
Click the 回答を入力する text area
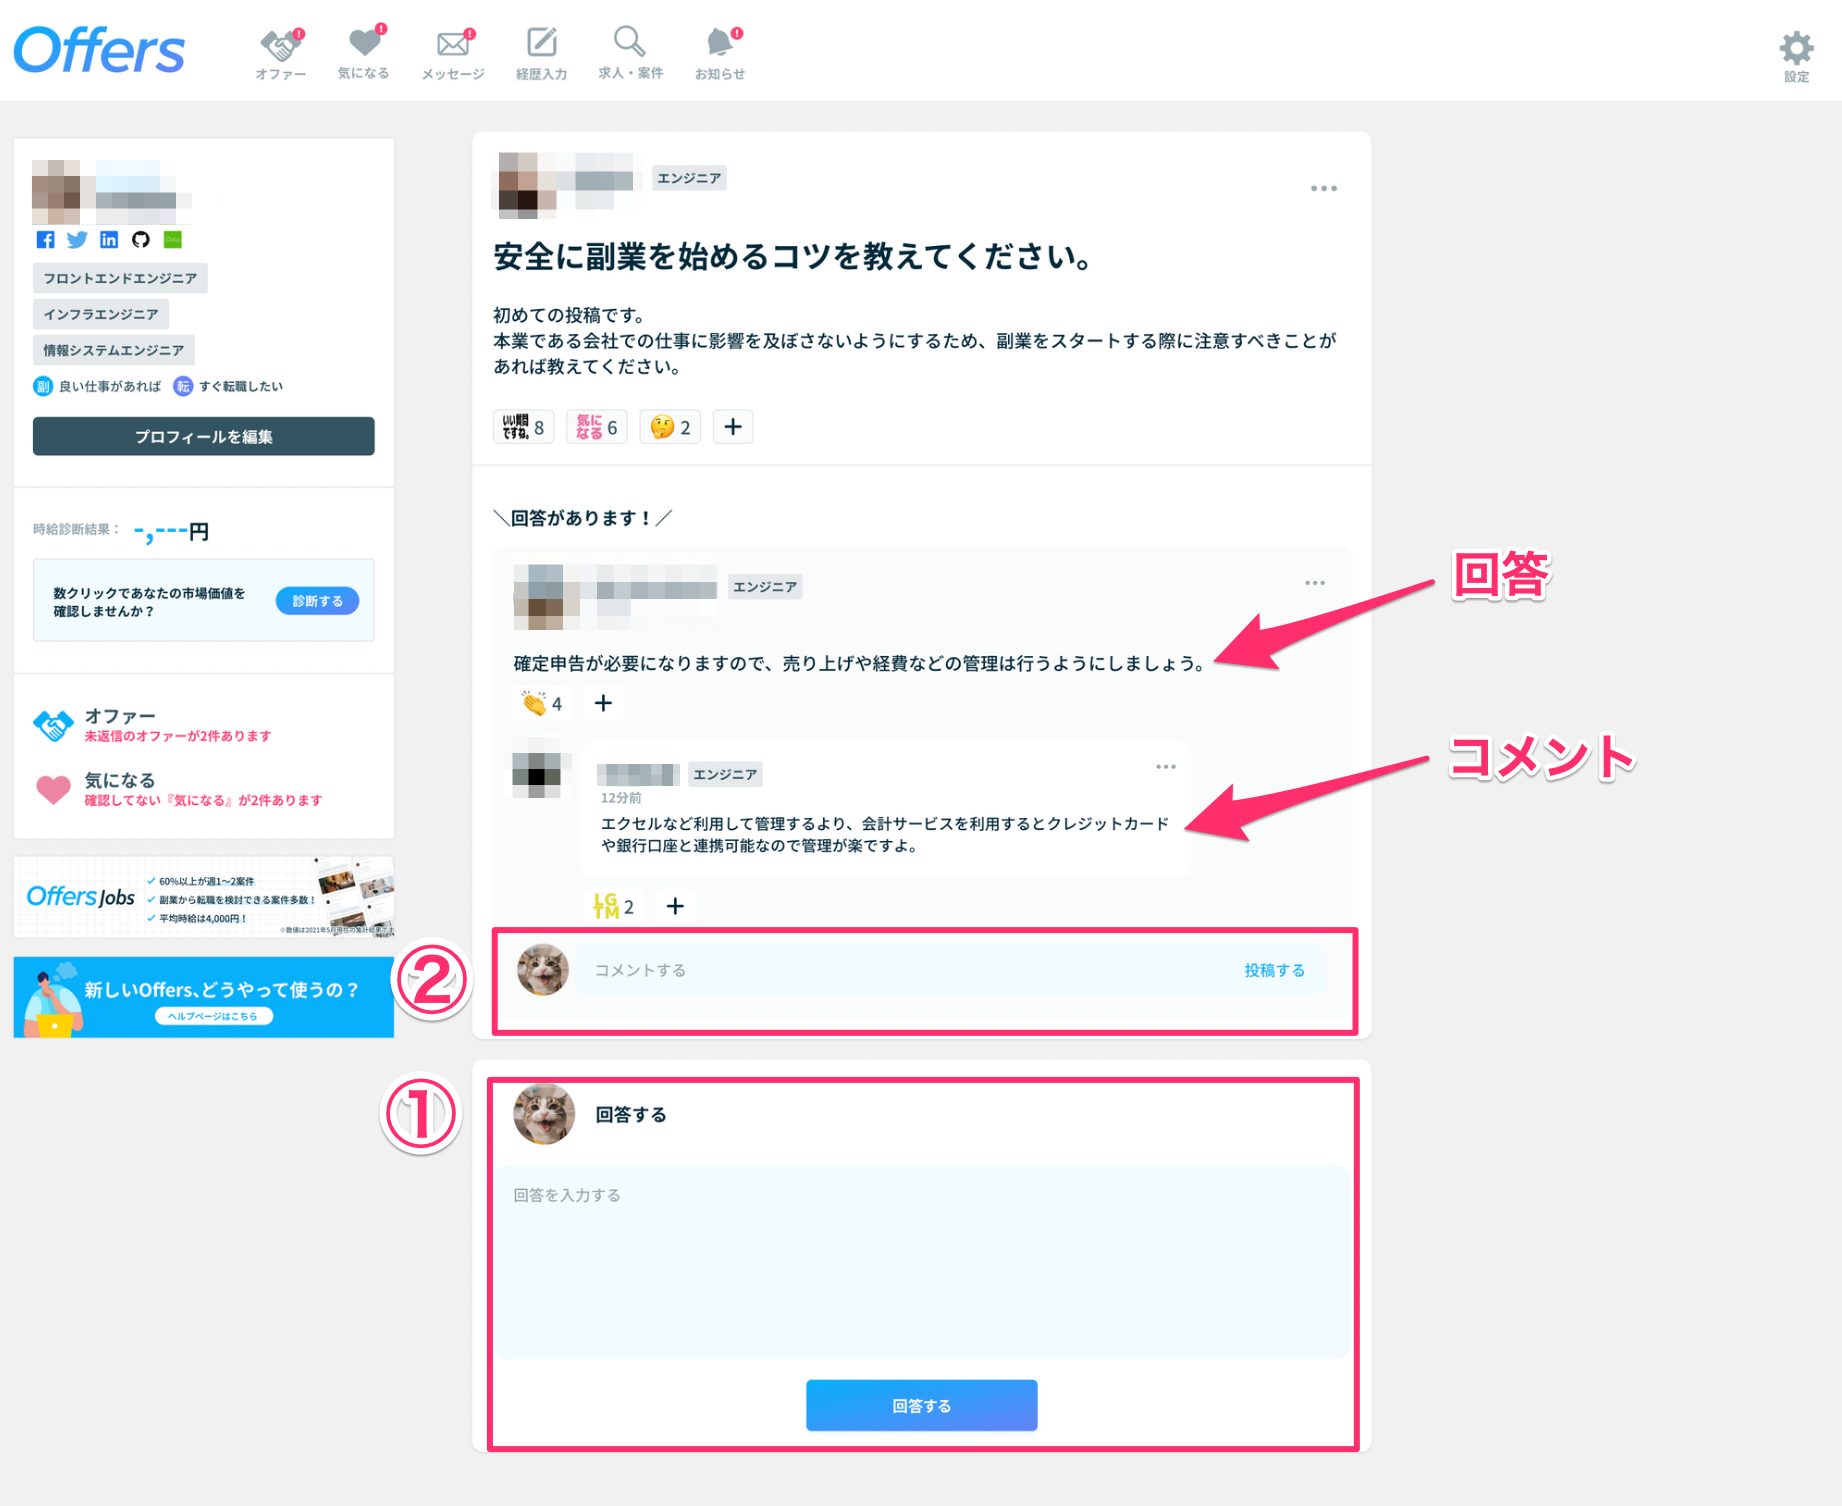tap(921, 1262)
